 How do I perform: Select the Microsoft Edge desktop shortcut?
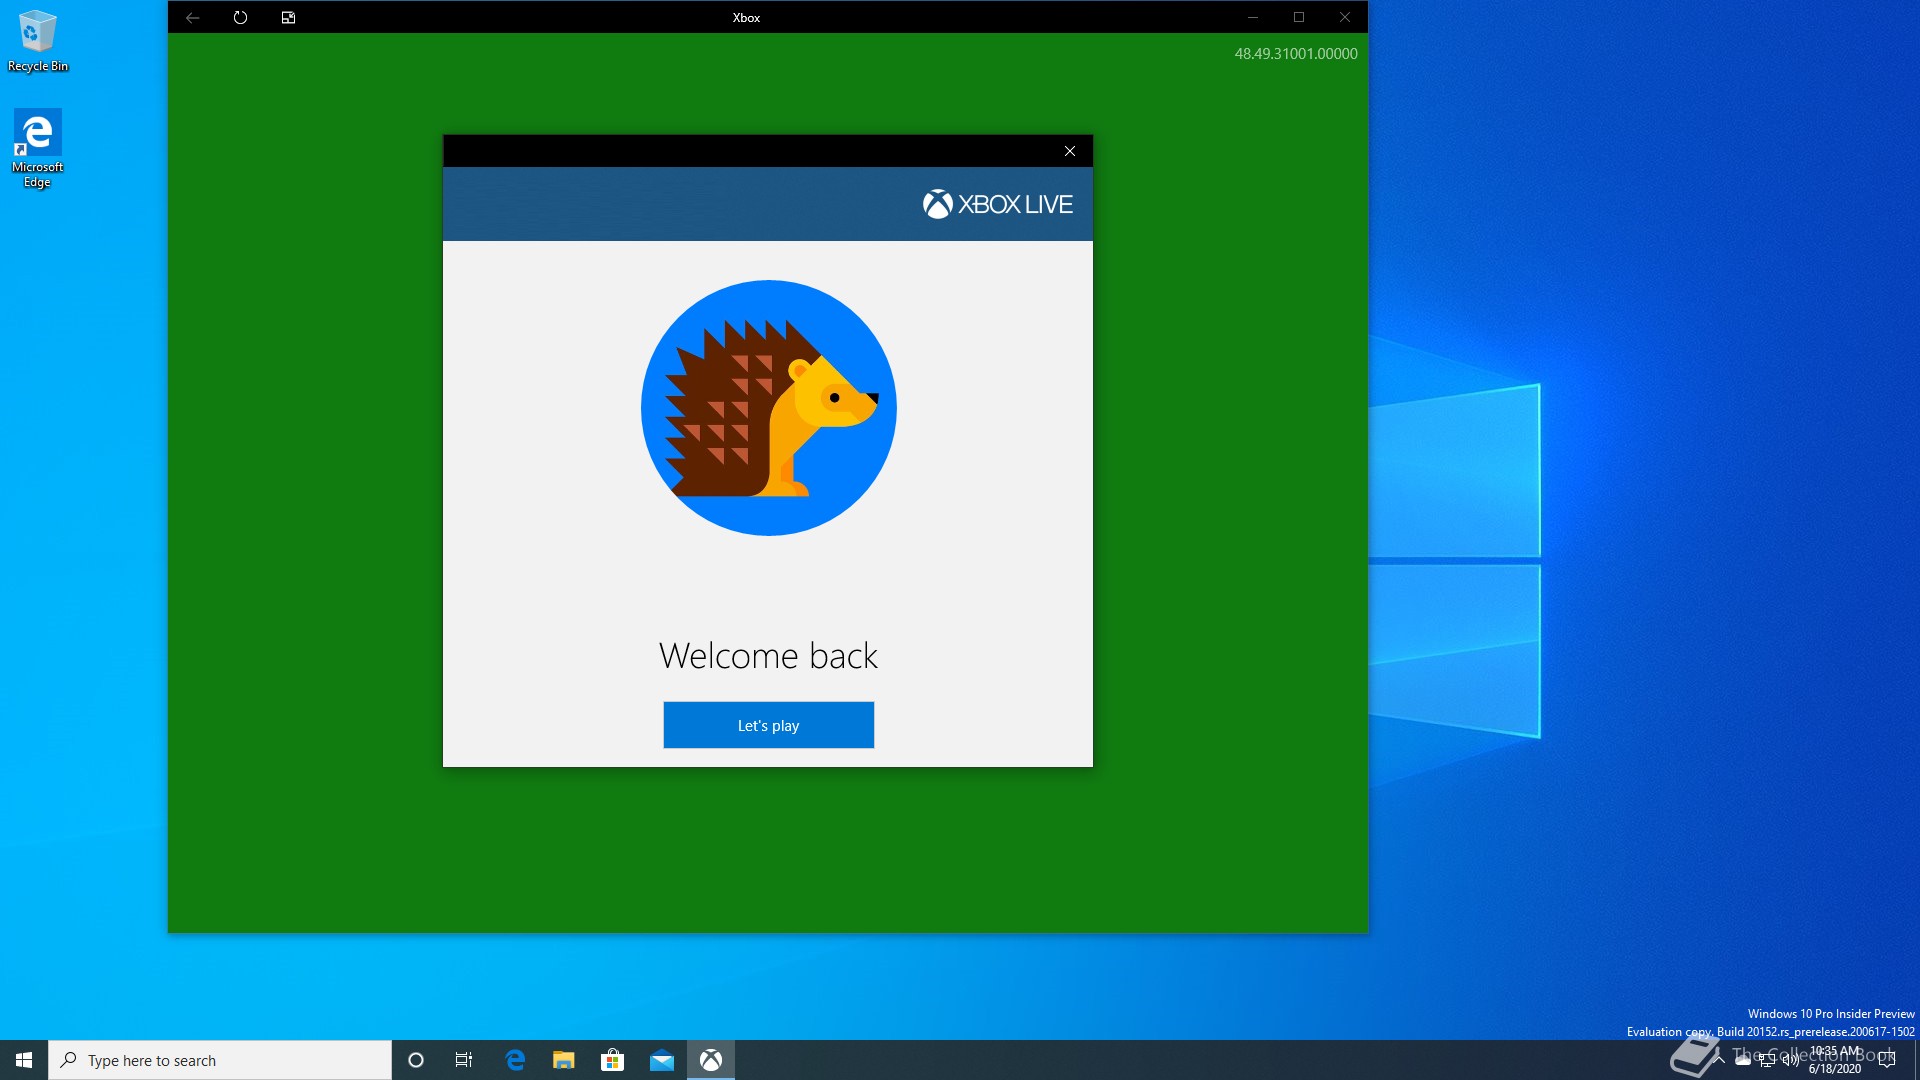click(x=38, y=148)
